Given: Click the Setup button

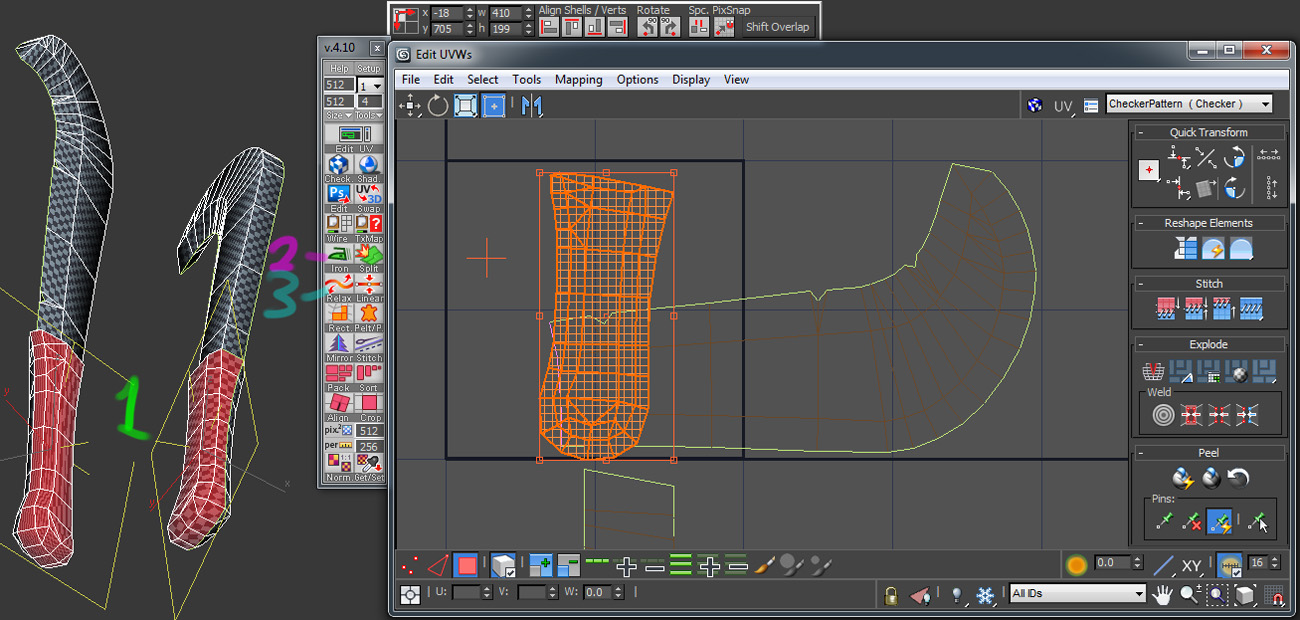Looking at the screenshot, I should coord(369,68).
